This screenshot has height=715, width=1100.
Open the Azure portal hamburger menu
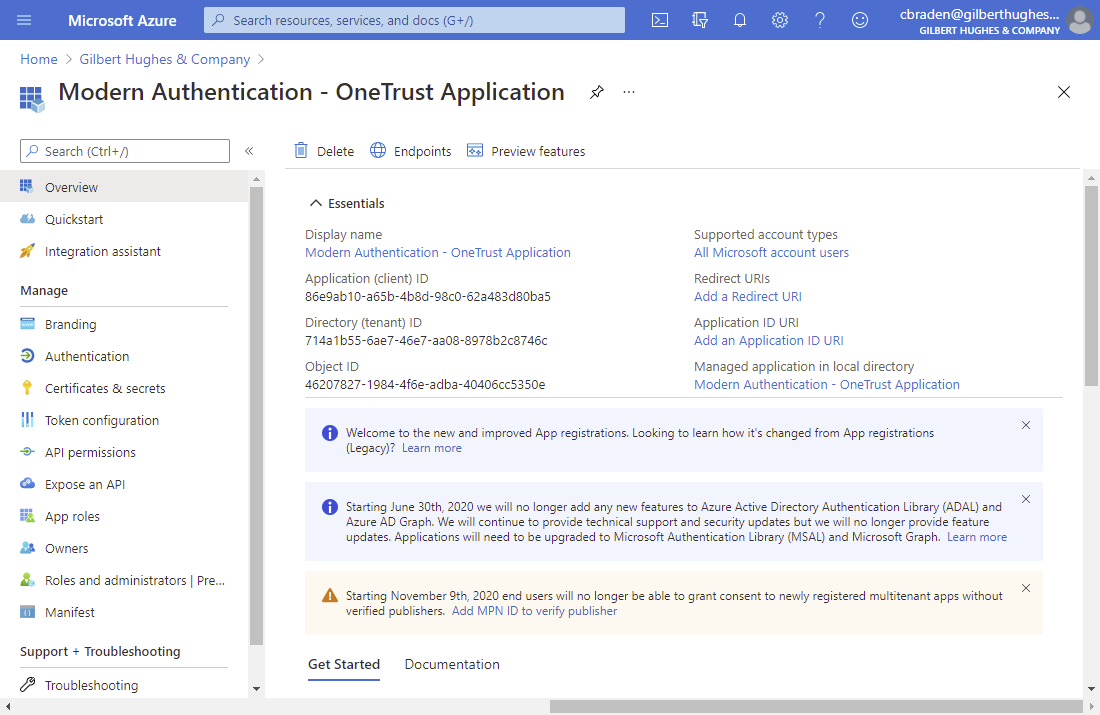[24, 20]
